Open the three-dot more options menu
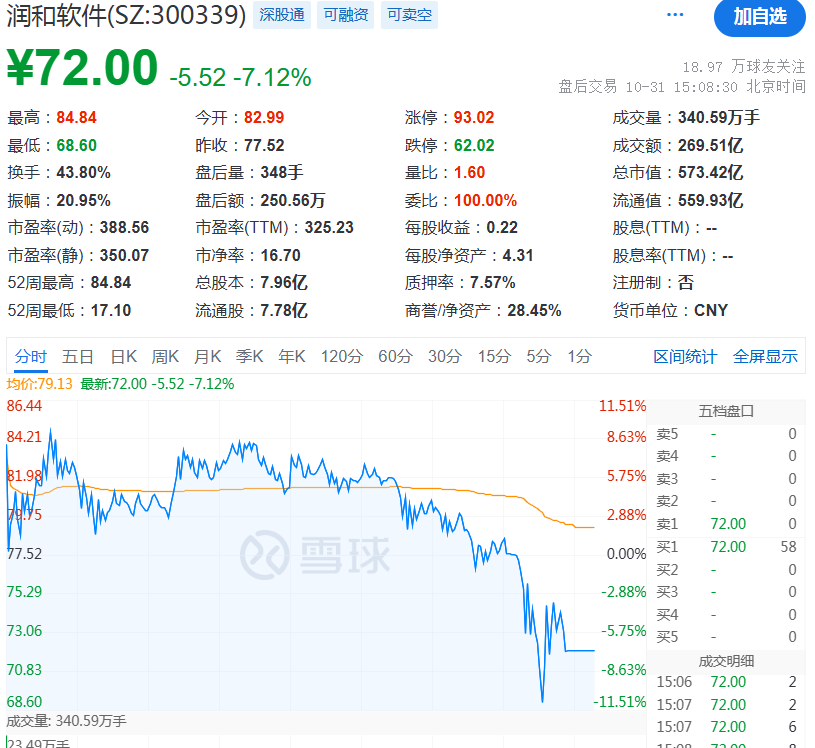 pyautogui.click(x=676, y=15)
